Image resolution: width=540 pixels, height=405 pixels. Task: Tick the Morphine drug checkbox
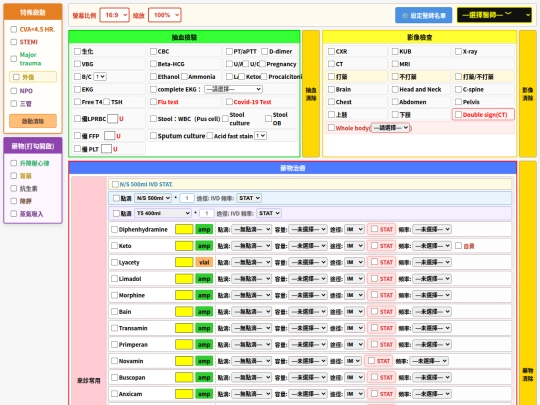point(114,295)
